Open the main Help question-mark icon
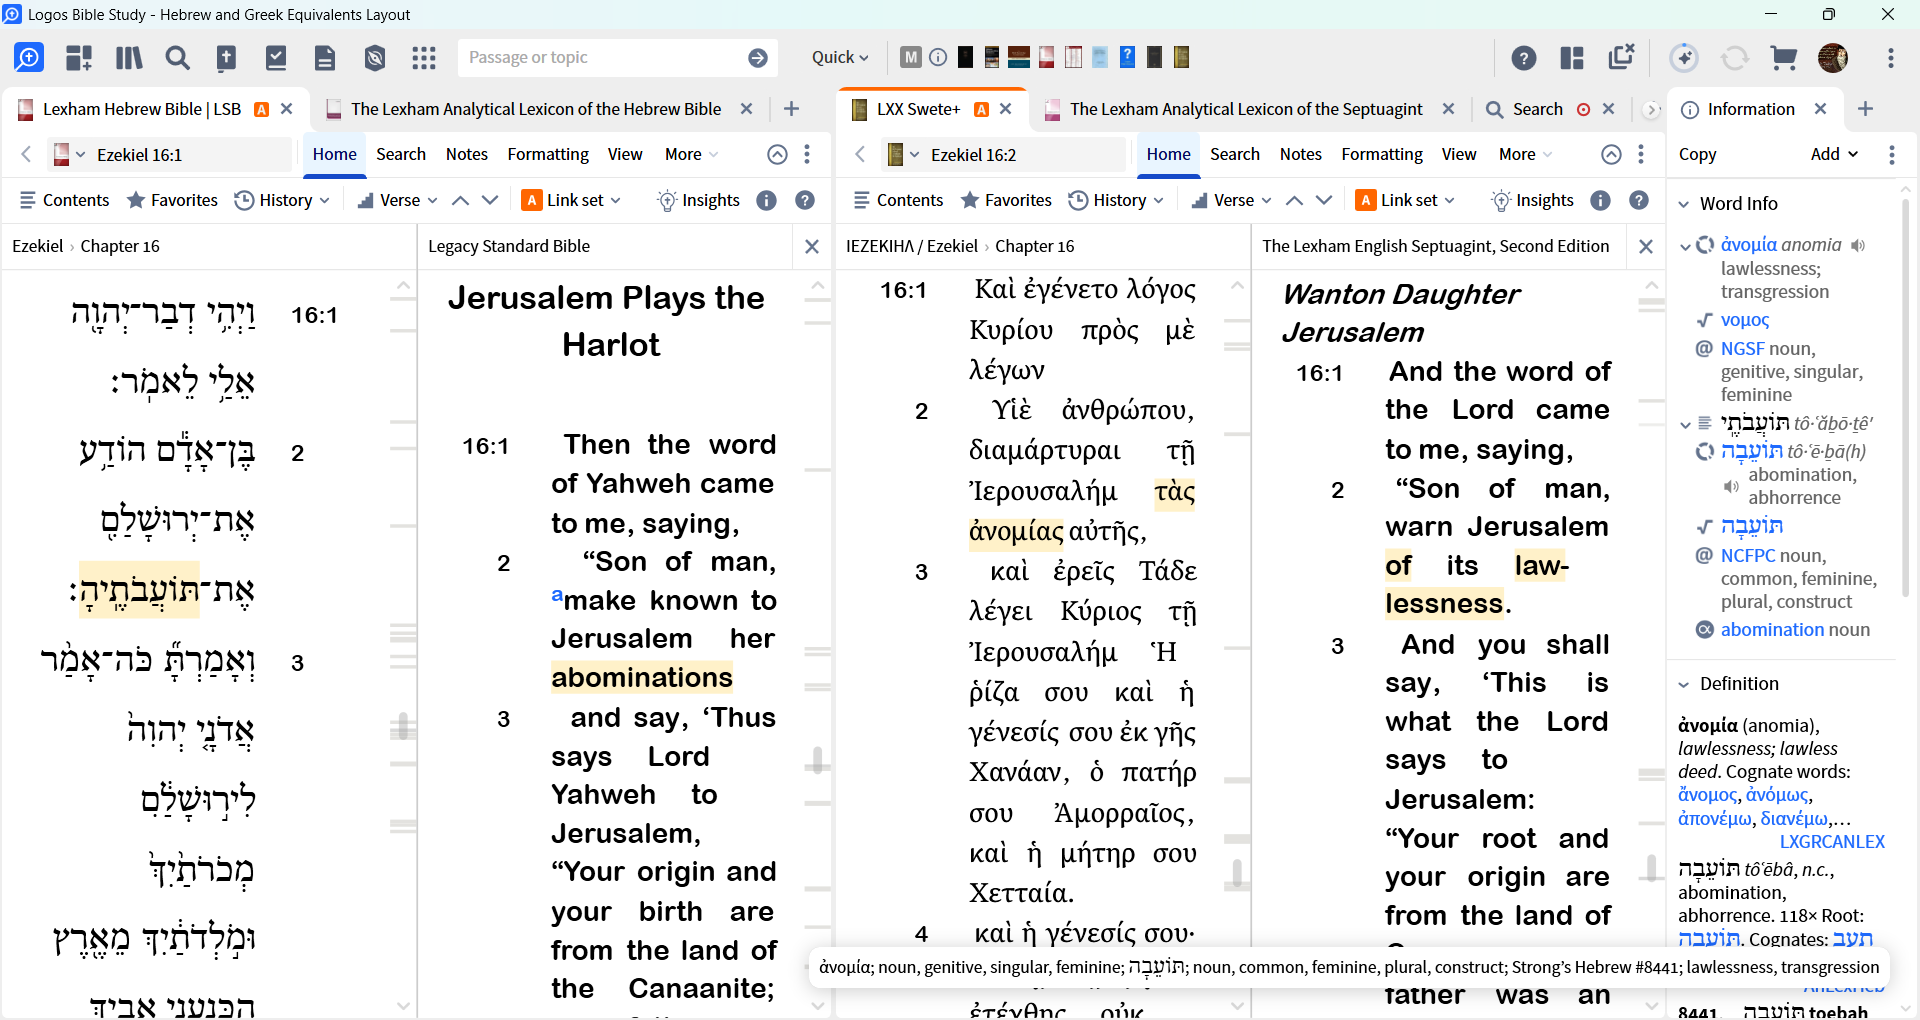This screenshot has width=1920, height=1020. pos(1524,58)
